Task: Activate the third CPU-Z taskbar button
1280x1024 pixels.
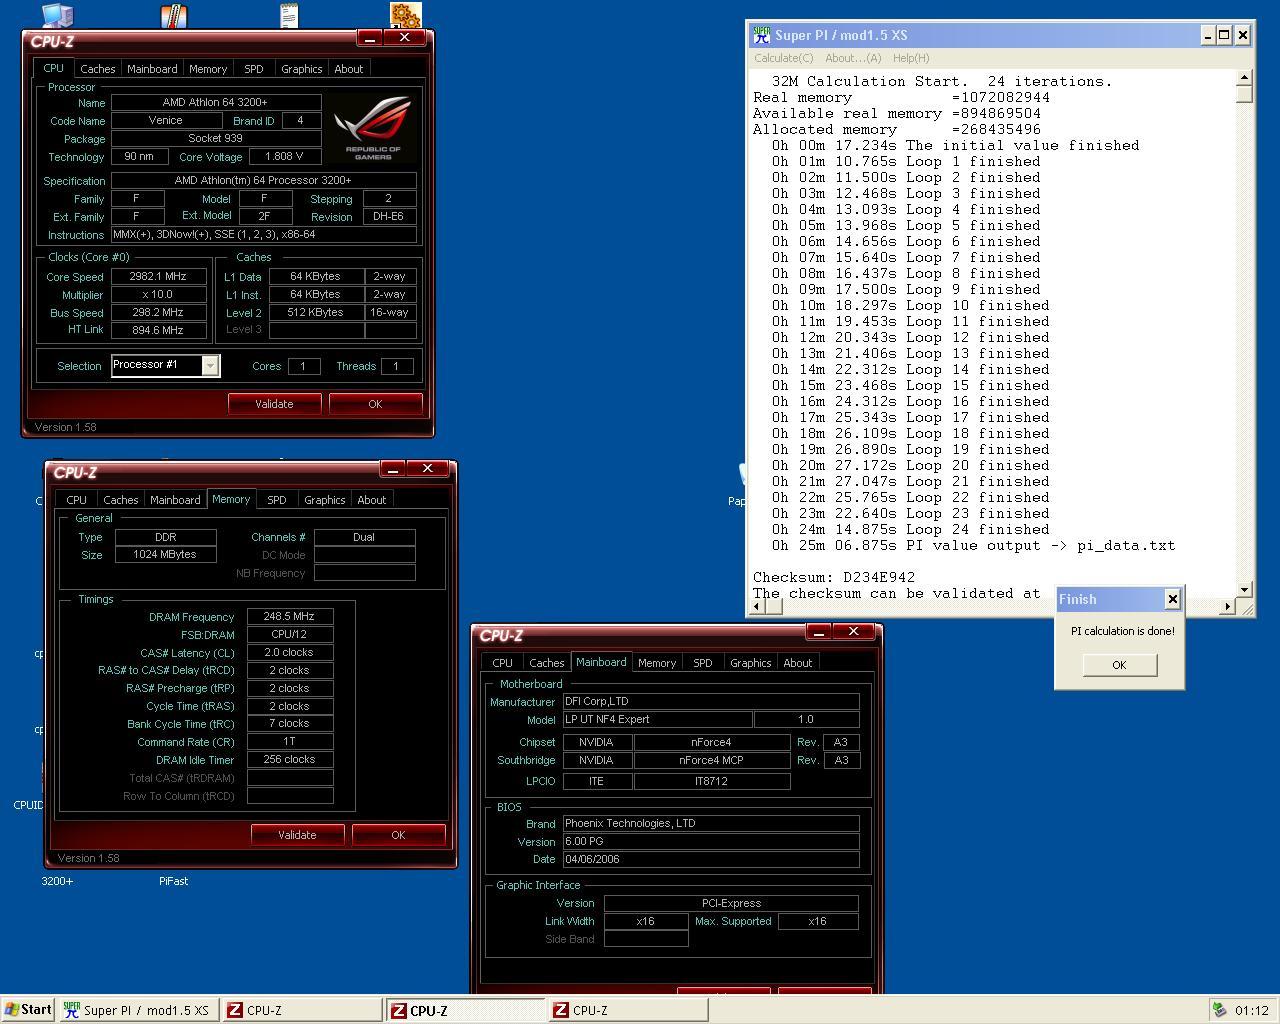Action: coord(628,1010)
